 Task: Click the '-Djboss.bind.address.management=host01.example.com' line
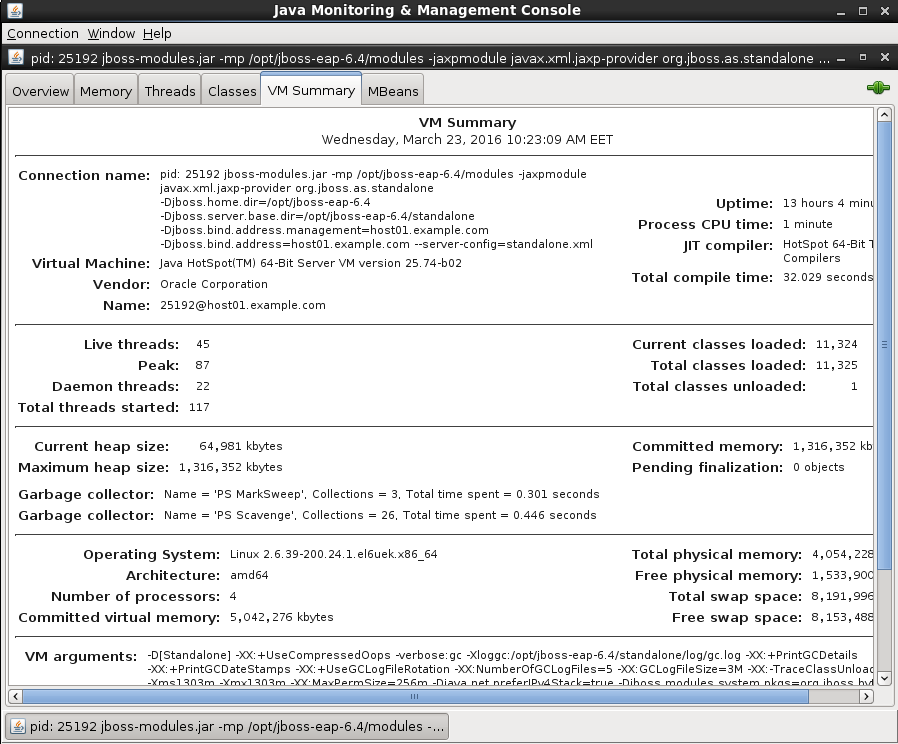point(324,230)
